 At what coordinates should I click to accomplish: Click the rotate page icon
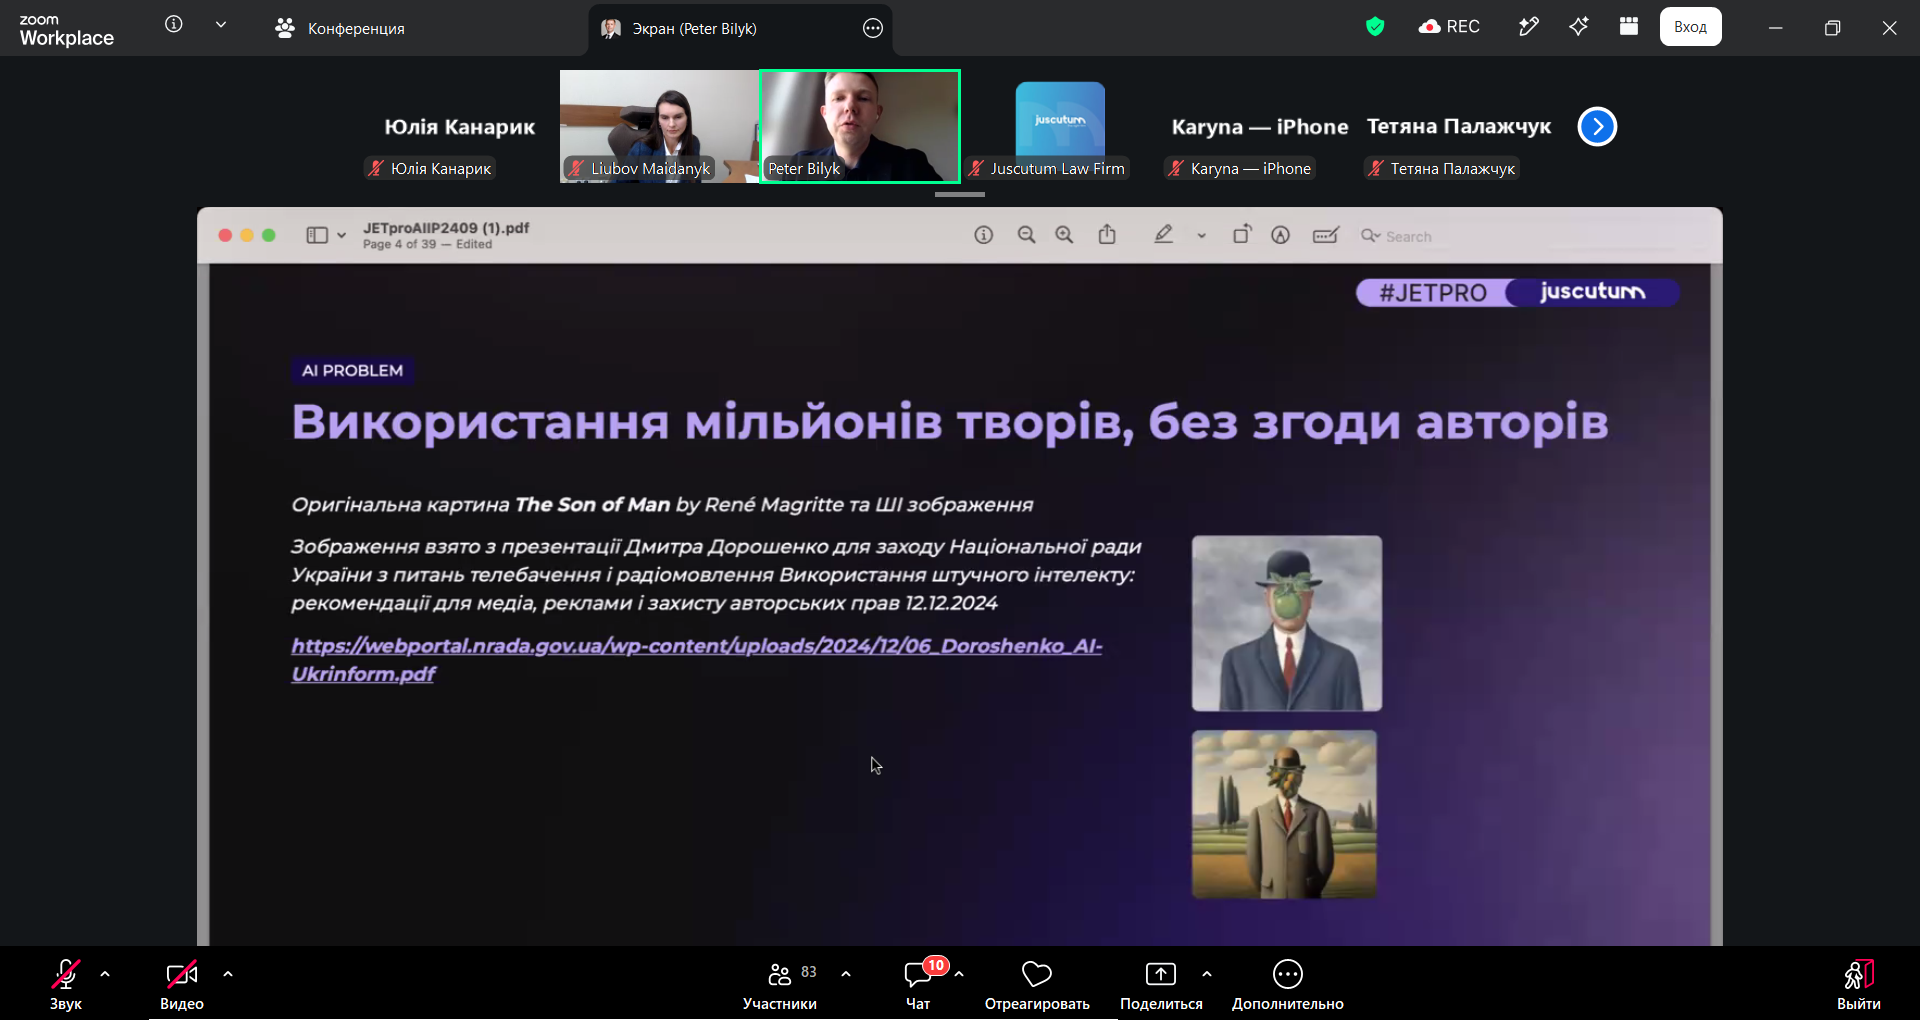[1242, 235]
